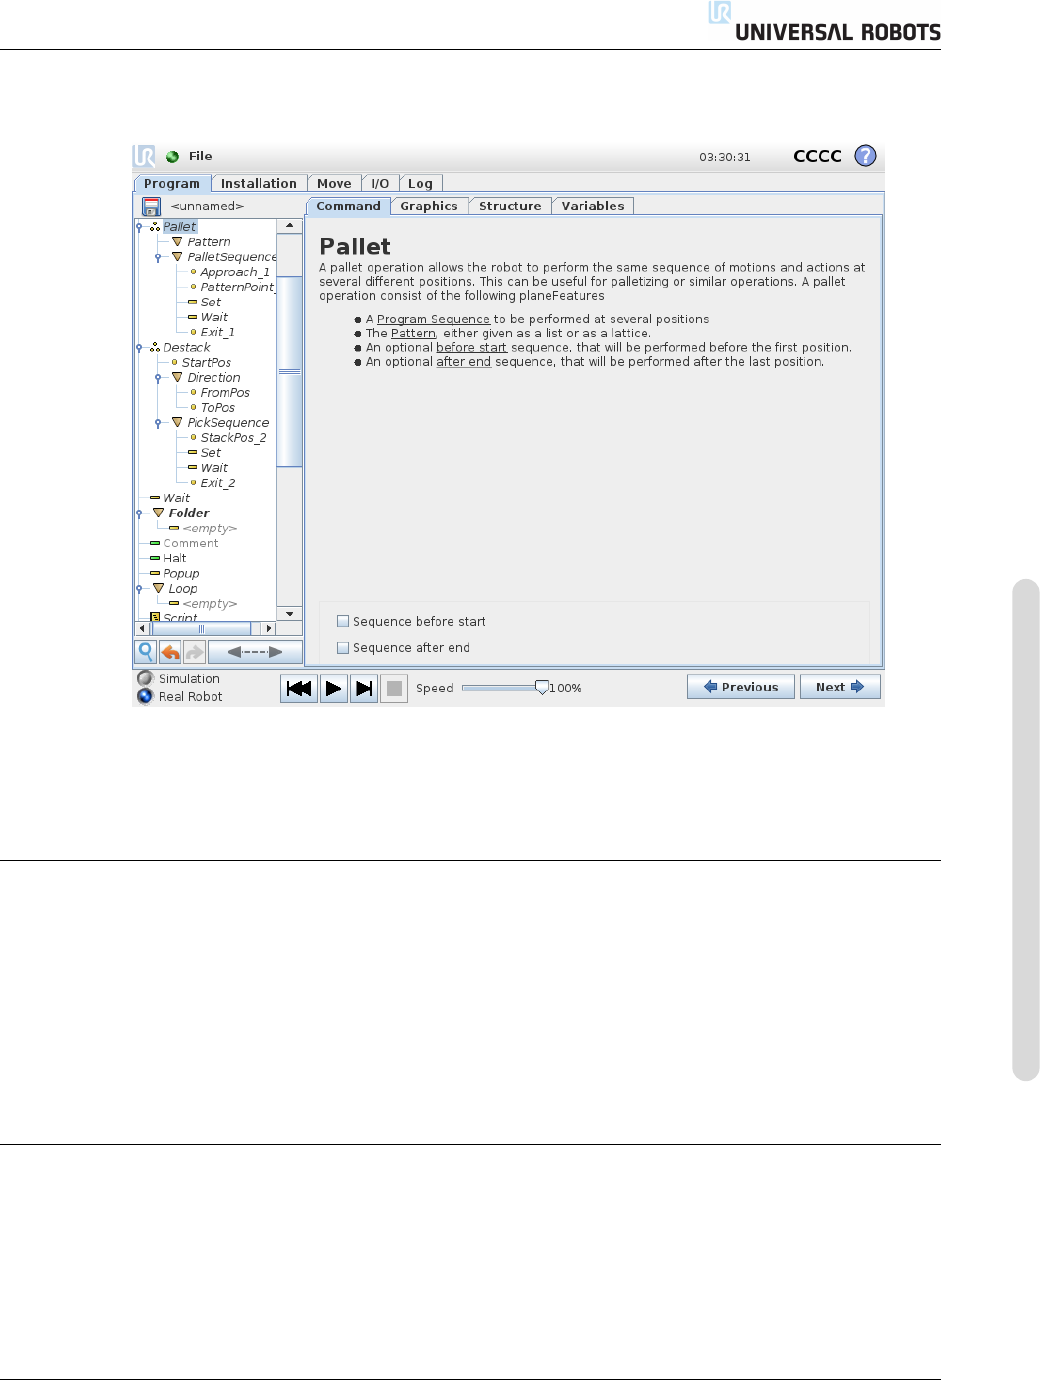
Task: Select the Simulation radio button
Action: pos(145,678)
